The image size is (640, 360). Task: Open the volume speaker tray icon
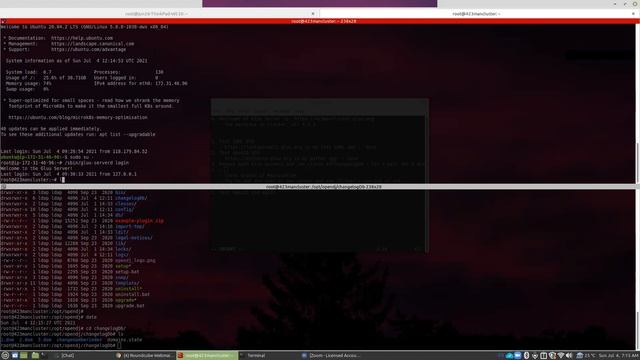click(x=569, y=356)
